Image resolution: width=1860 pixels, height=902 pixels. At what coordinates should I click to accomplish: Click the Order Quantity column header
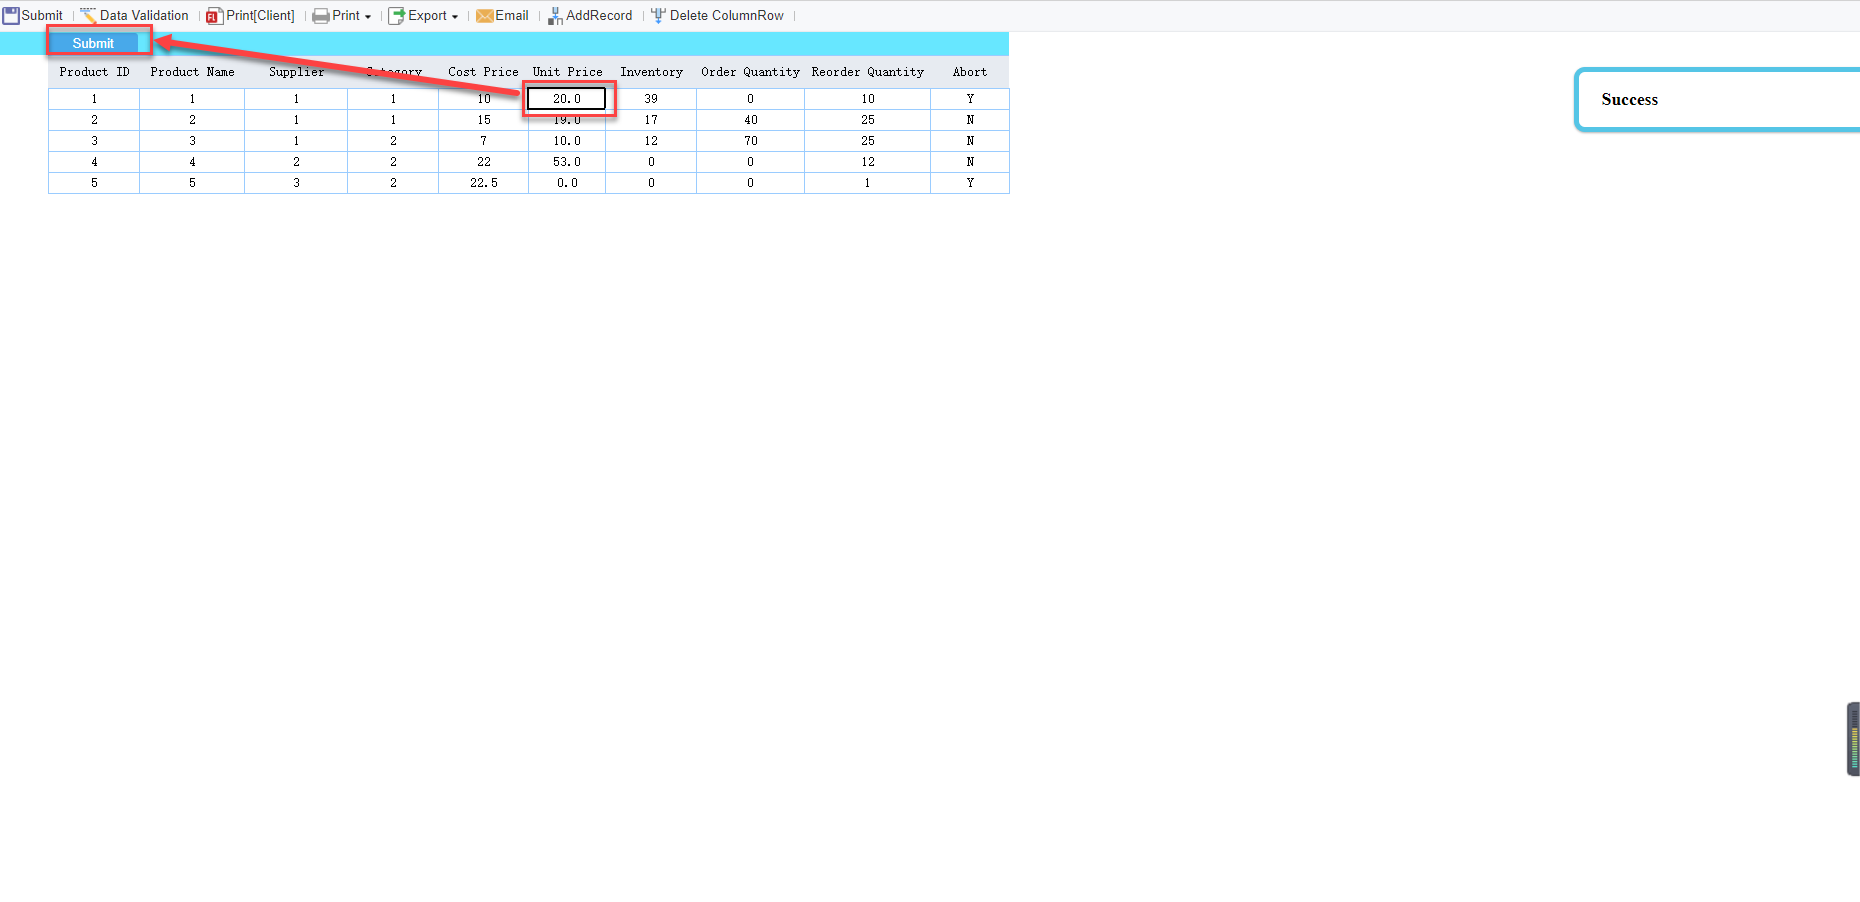pyautogui.click(x=750, y=72)
